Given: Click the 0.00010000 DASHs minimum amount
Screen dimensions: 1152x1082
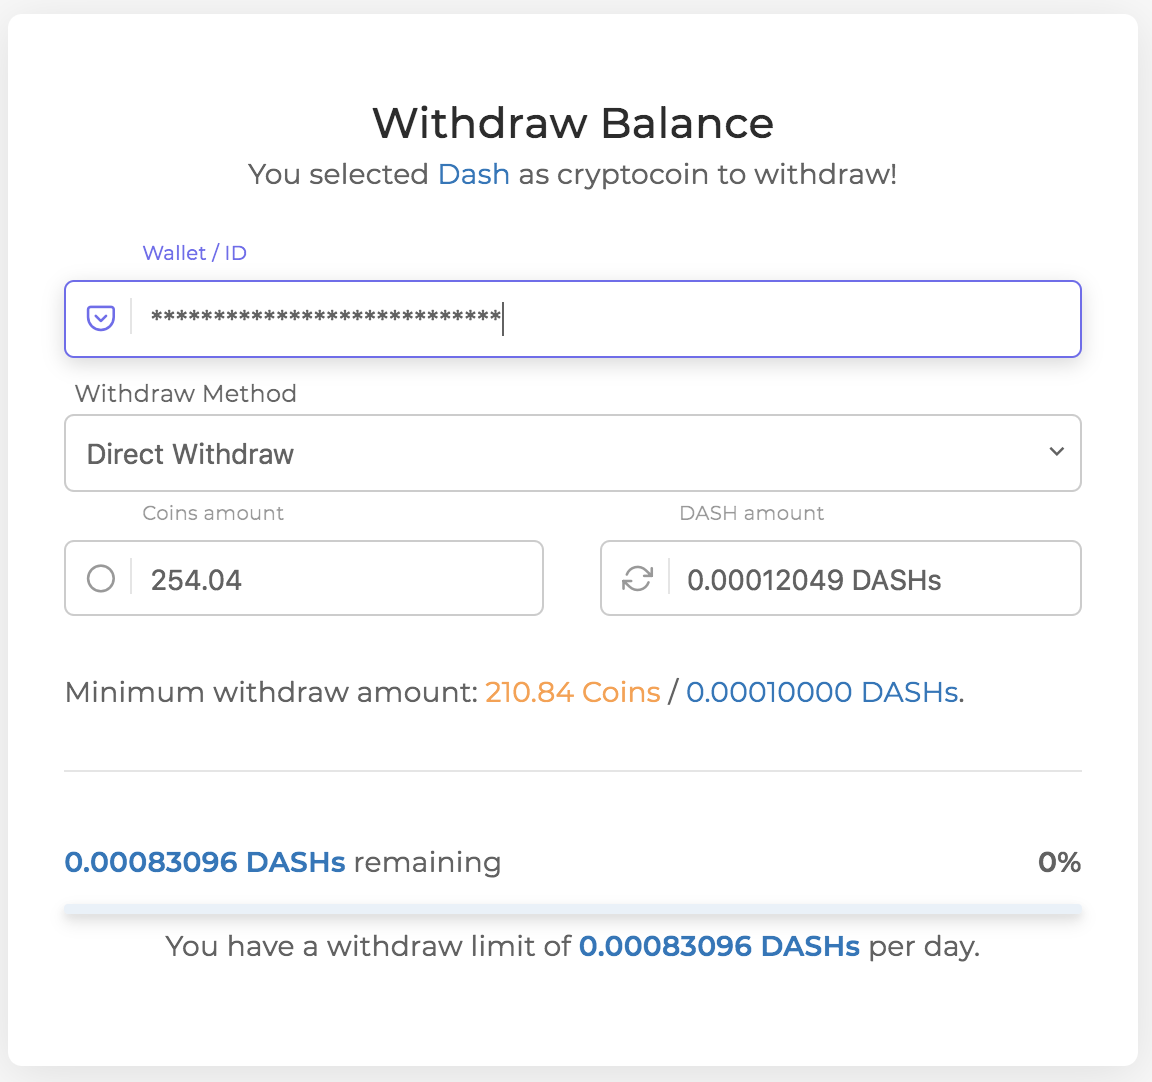Looking at the screenshot, I should pos(822,693).
